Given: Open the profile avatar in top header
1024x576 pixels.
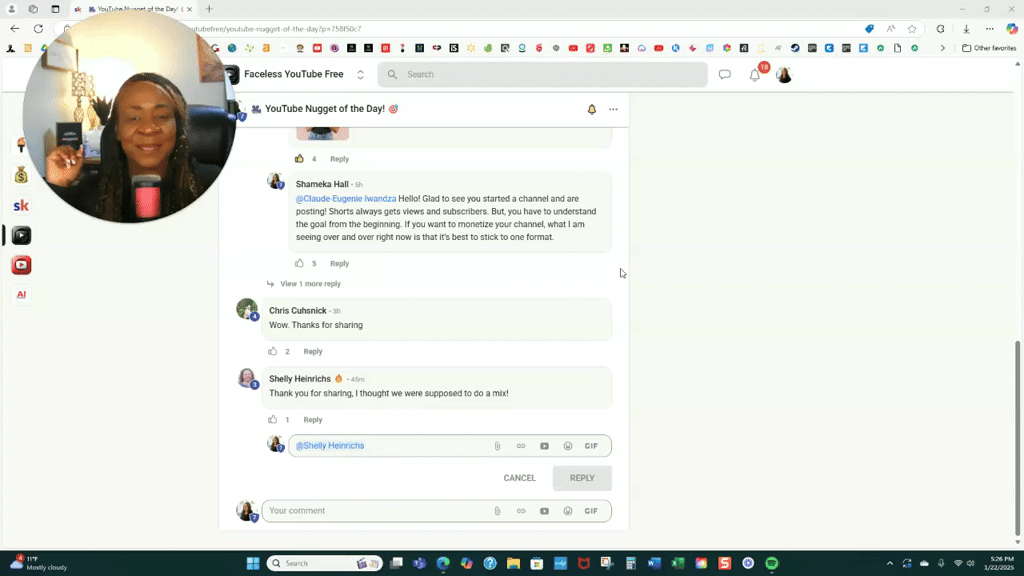Looking at the screenshot, I should tap(784, 74).
